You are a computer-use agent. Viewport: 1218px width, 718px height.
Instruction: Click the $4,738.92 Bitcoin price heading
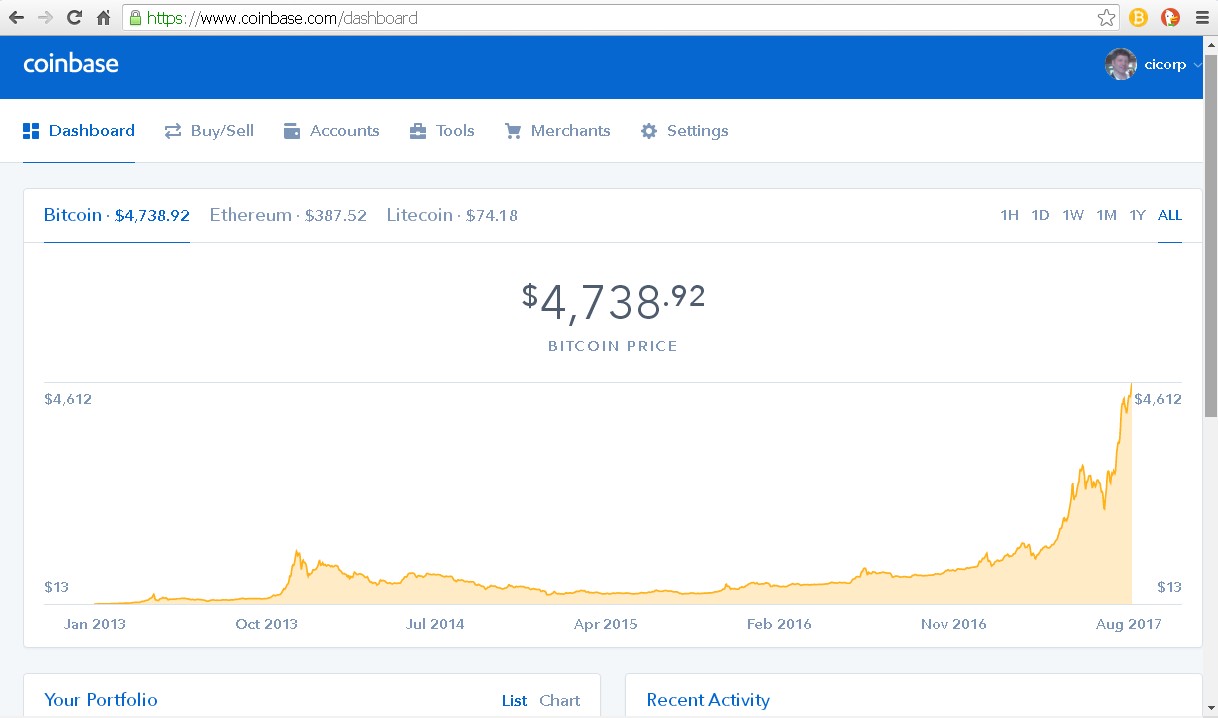pyautogui.click(x=613, y=301)
